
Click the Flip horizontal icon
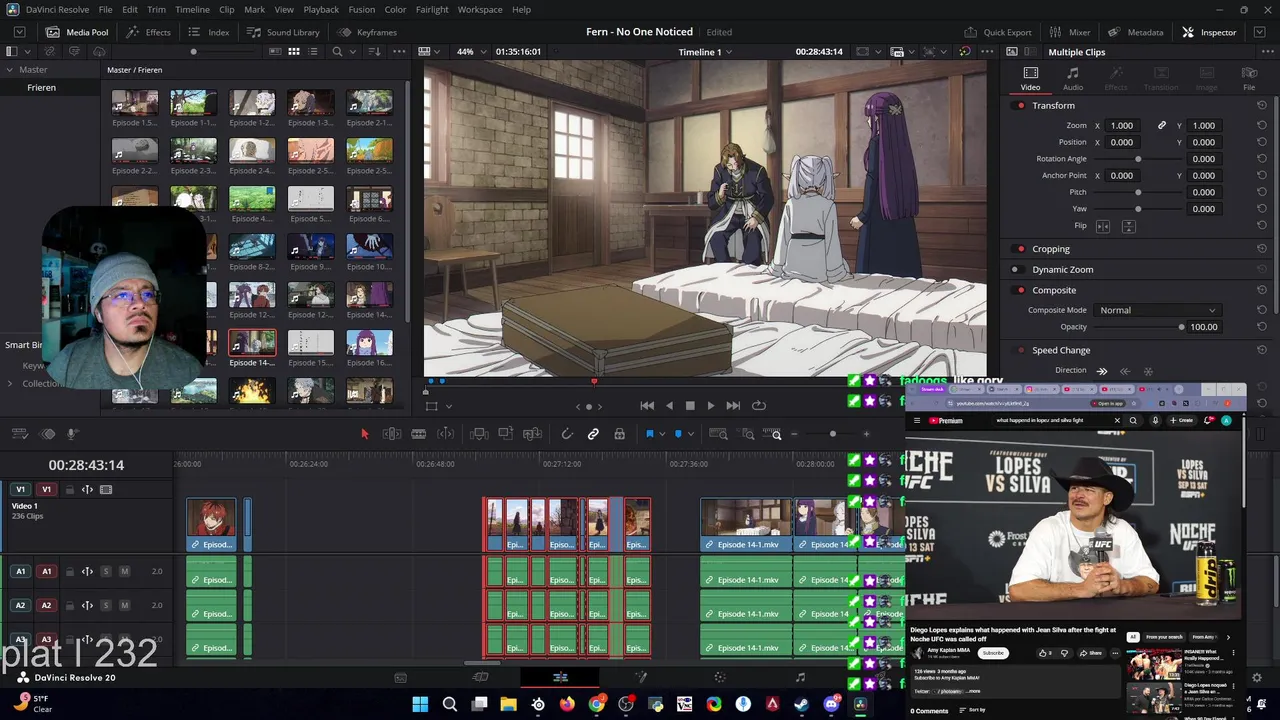[1103, 226]
